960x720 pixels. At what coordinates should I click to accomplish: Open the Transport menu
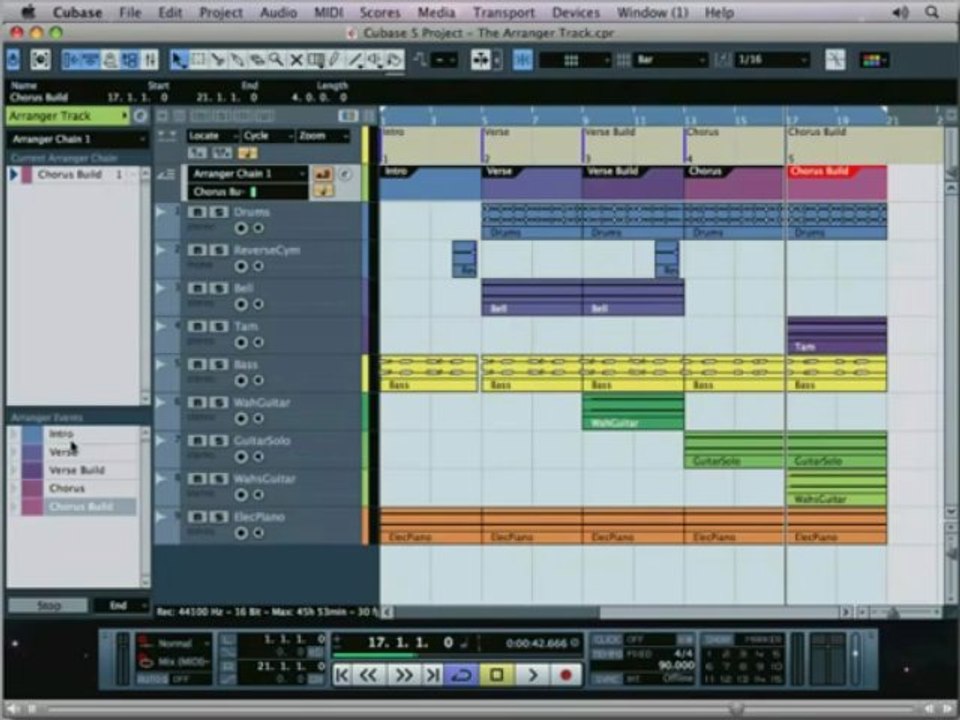tap(504, 12)
